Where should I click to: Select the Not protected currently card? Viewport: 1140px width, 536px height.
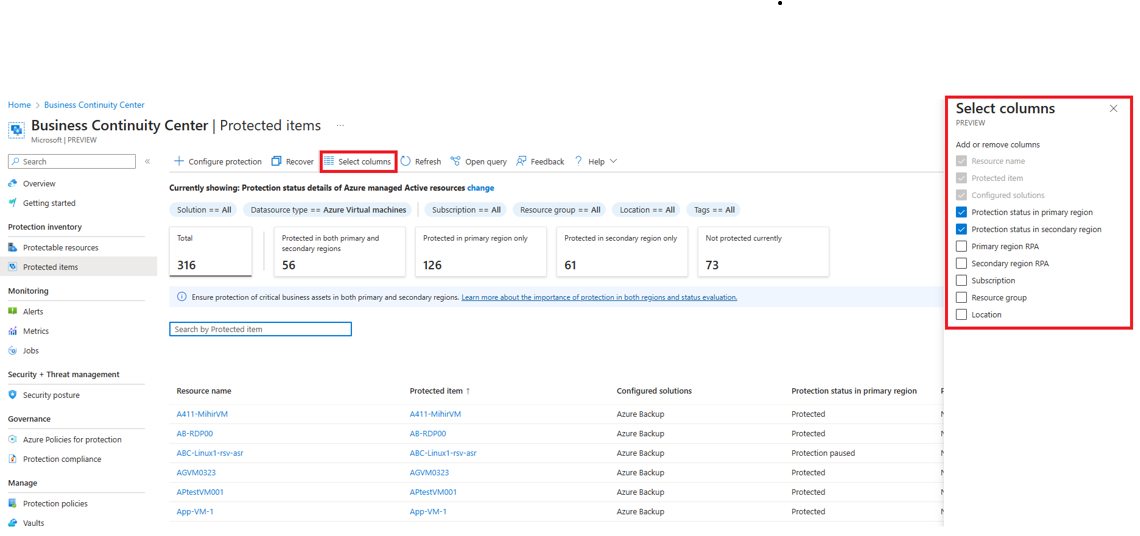pyautogui.click(x=763, y=252)
